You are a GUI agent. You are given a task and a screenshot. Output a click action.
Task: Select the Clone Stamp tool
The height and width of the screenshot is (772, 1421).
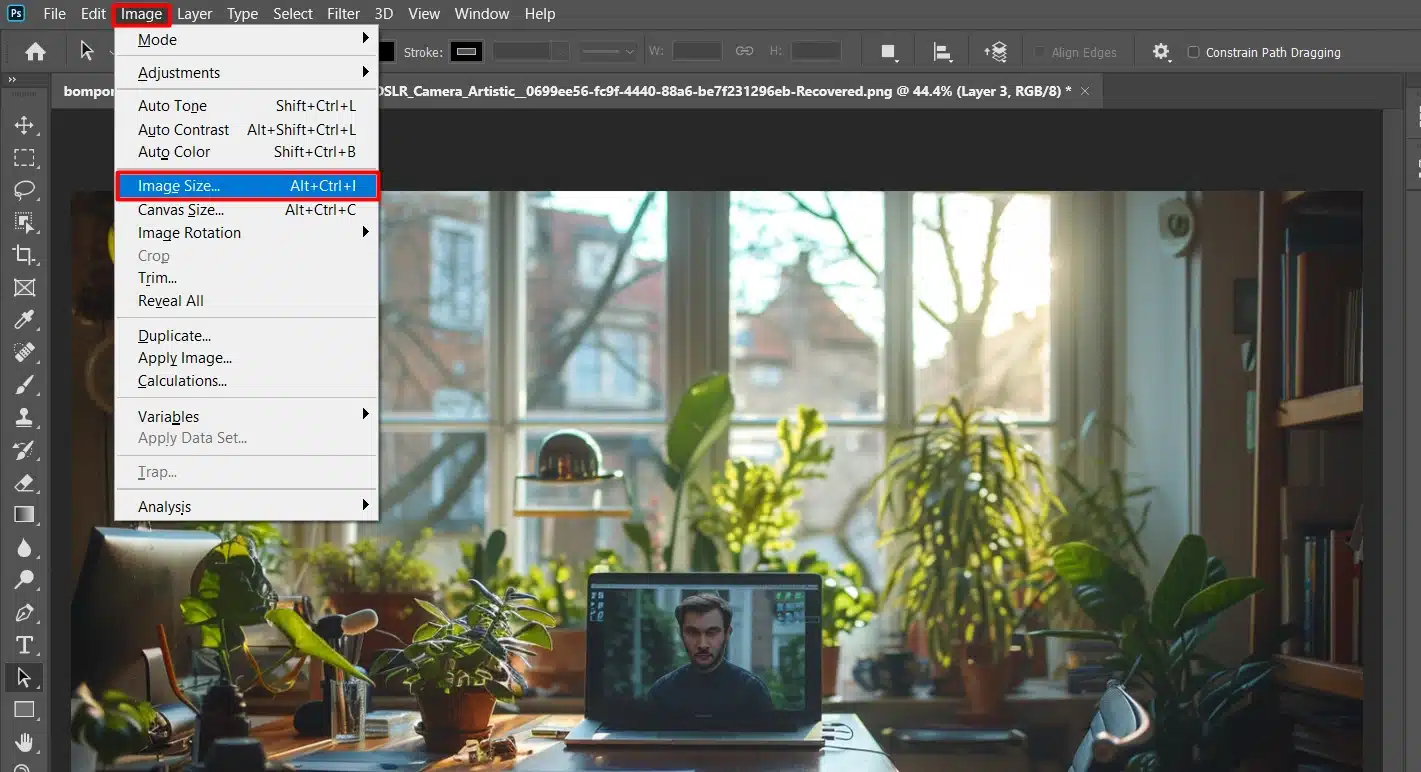click(24, 417)
